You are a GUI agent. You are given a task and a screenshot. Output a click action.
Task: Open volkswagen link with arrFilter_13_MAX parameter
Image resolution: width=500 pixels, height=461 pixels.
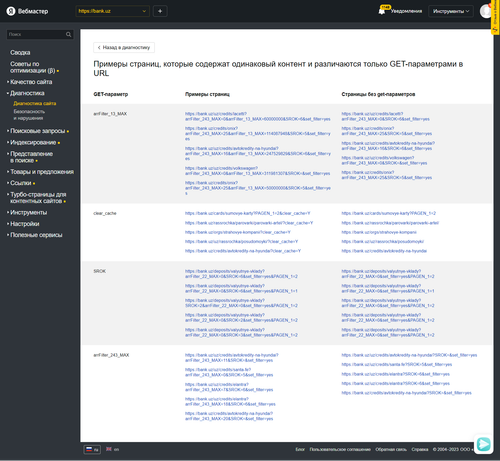click(x=258, y=171)
